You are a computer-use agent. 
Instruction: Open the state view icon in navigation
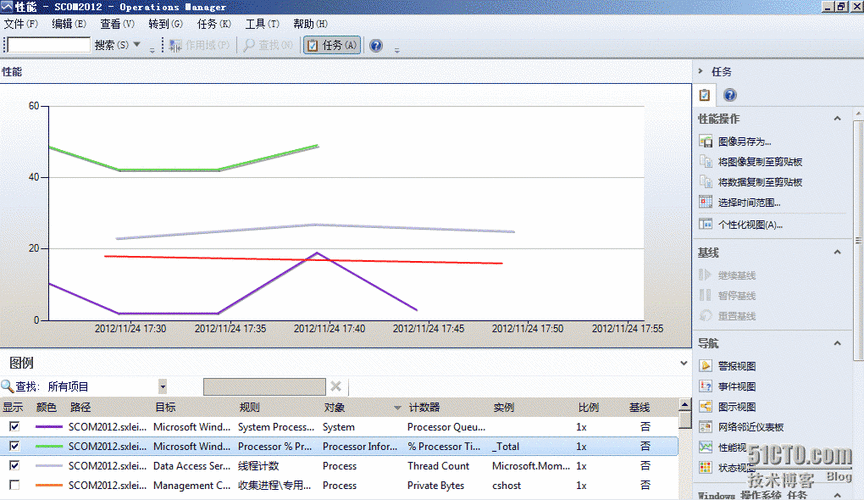706,467
